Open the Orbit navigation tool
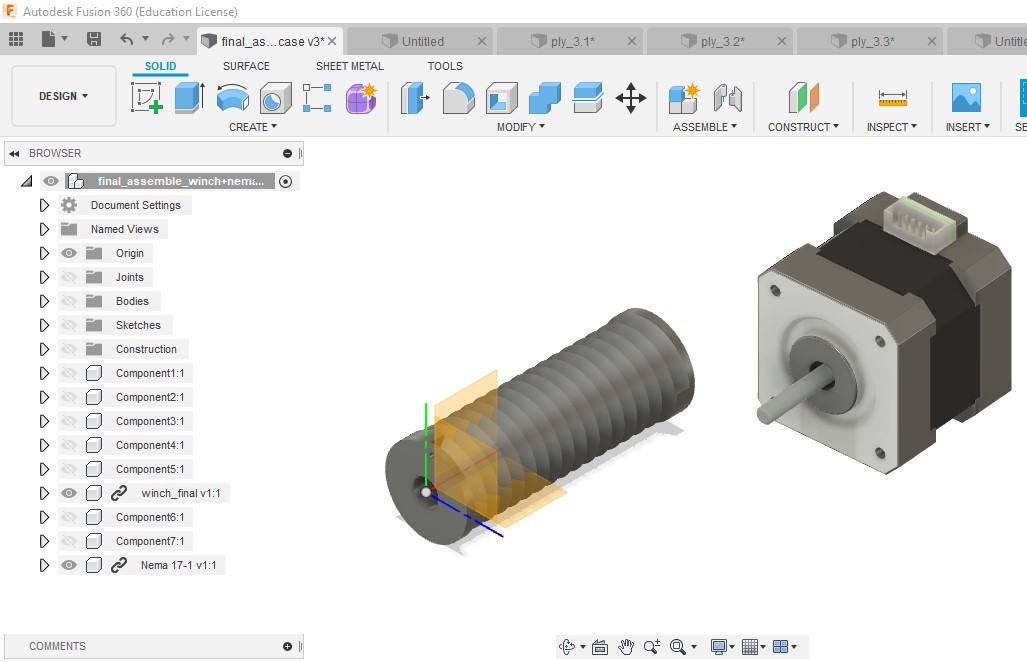The image size is (1027, 662). click(567, 647)
